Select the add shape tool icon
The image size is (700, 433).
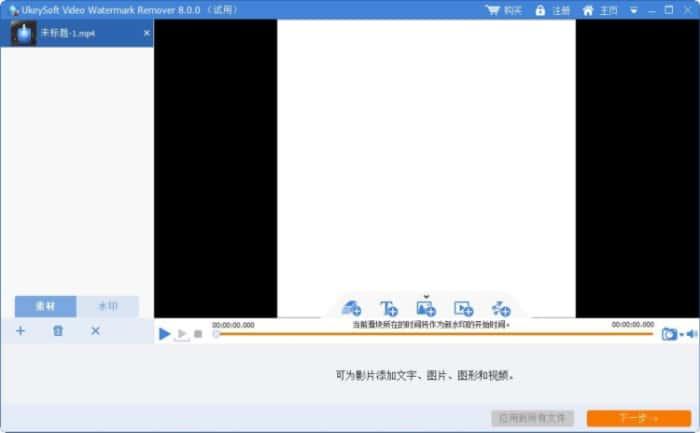pos(501,309)
